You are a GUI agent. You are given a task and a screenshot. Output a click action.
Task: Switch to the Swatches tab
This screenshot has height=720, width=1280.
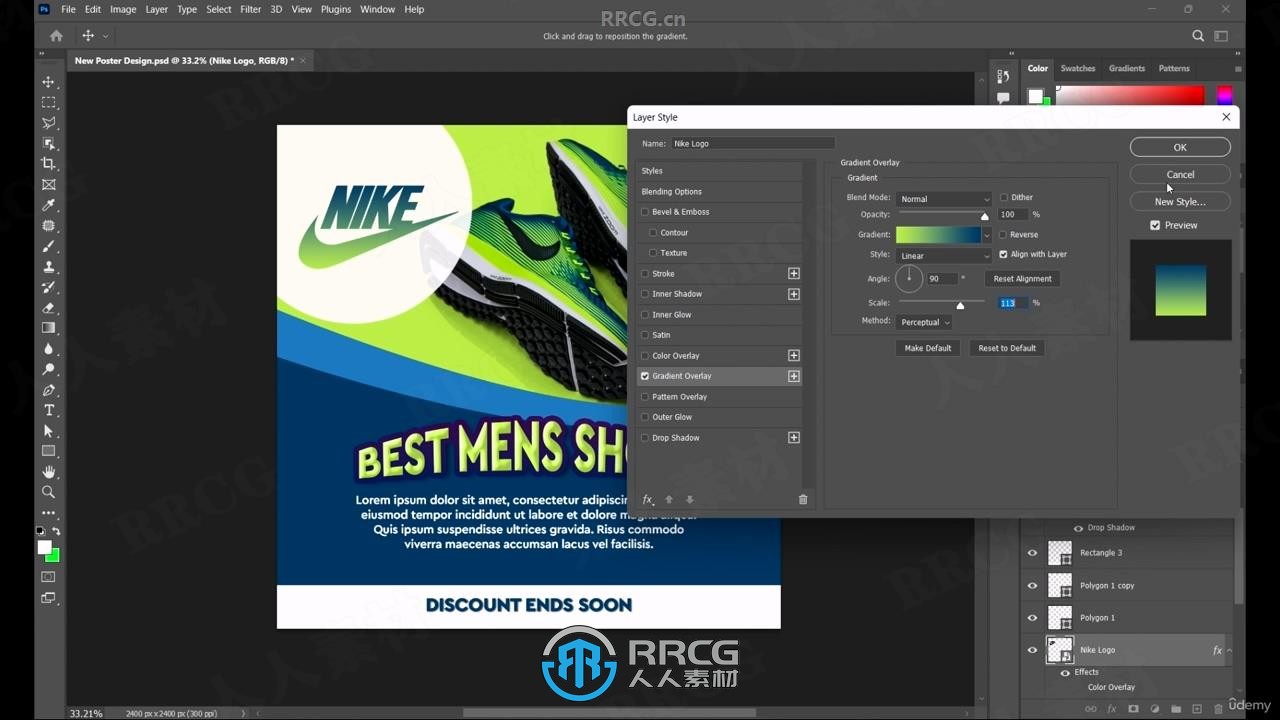[x=1077, y=68]
